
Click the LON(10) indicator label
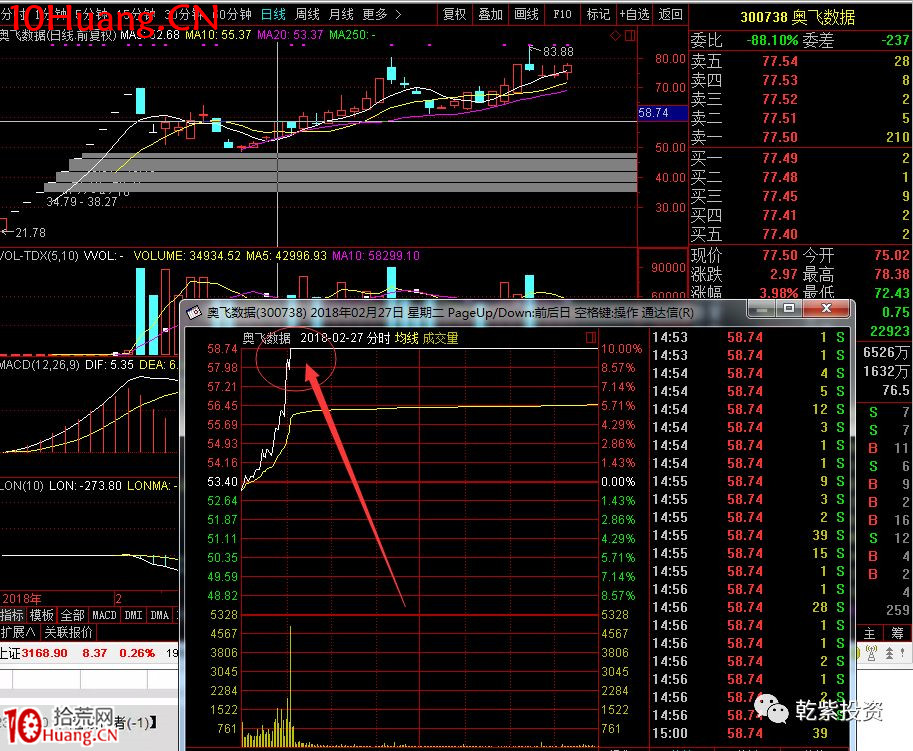pyautogui.click(x=22, y=486)
